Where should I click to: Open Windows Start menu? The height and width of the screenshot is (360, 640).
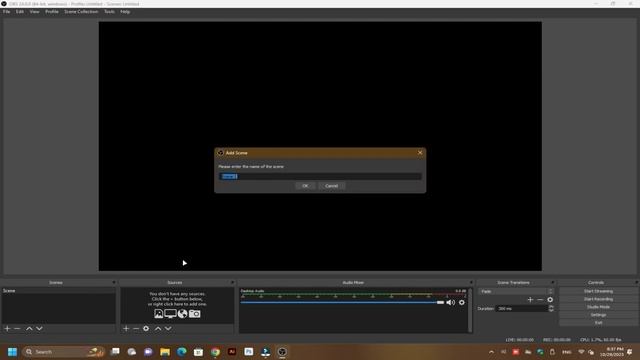(12, 352)
